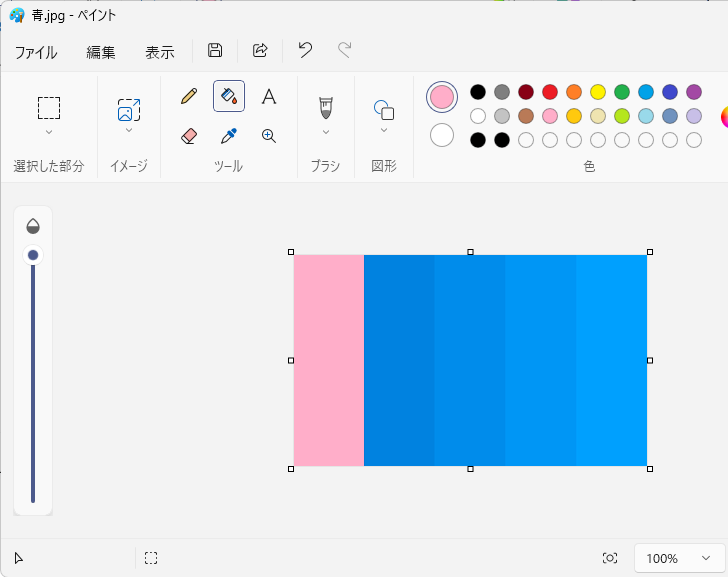Open the 編集 menu

[101, 52]
